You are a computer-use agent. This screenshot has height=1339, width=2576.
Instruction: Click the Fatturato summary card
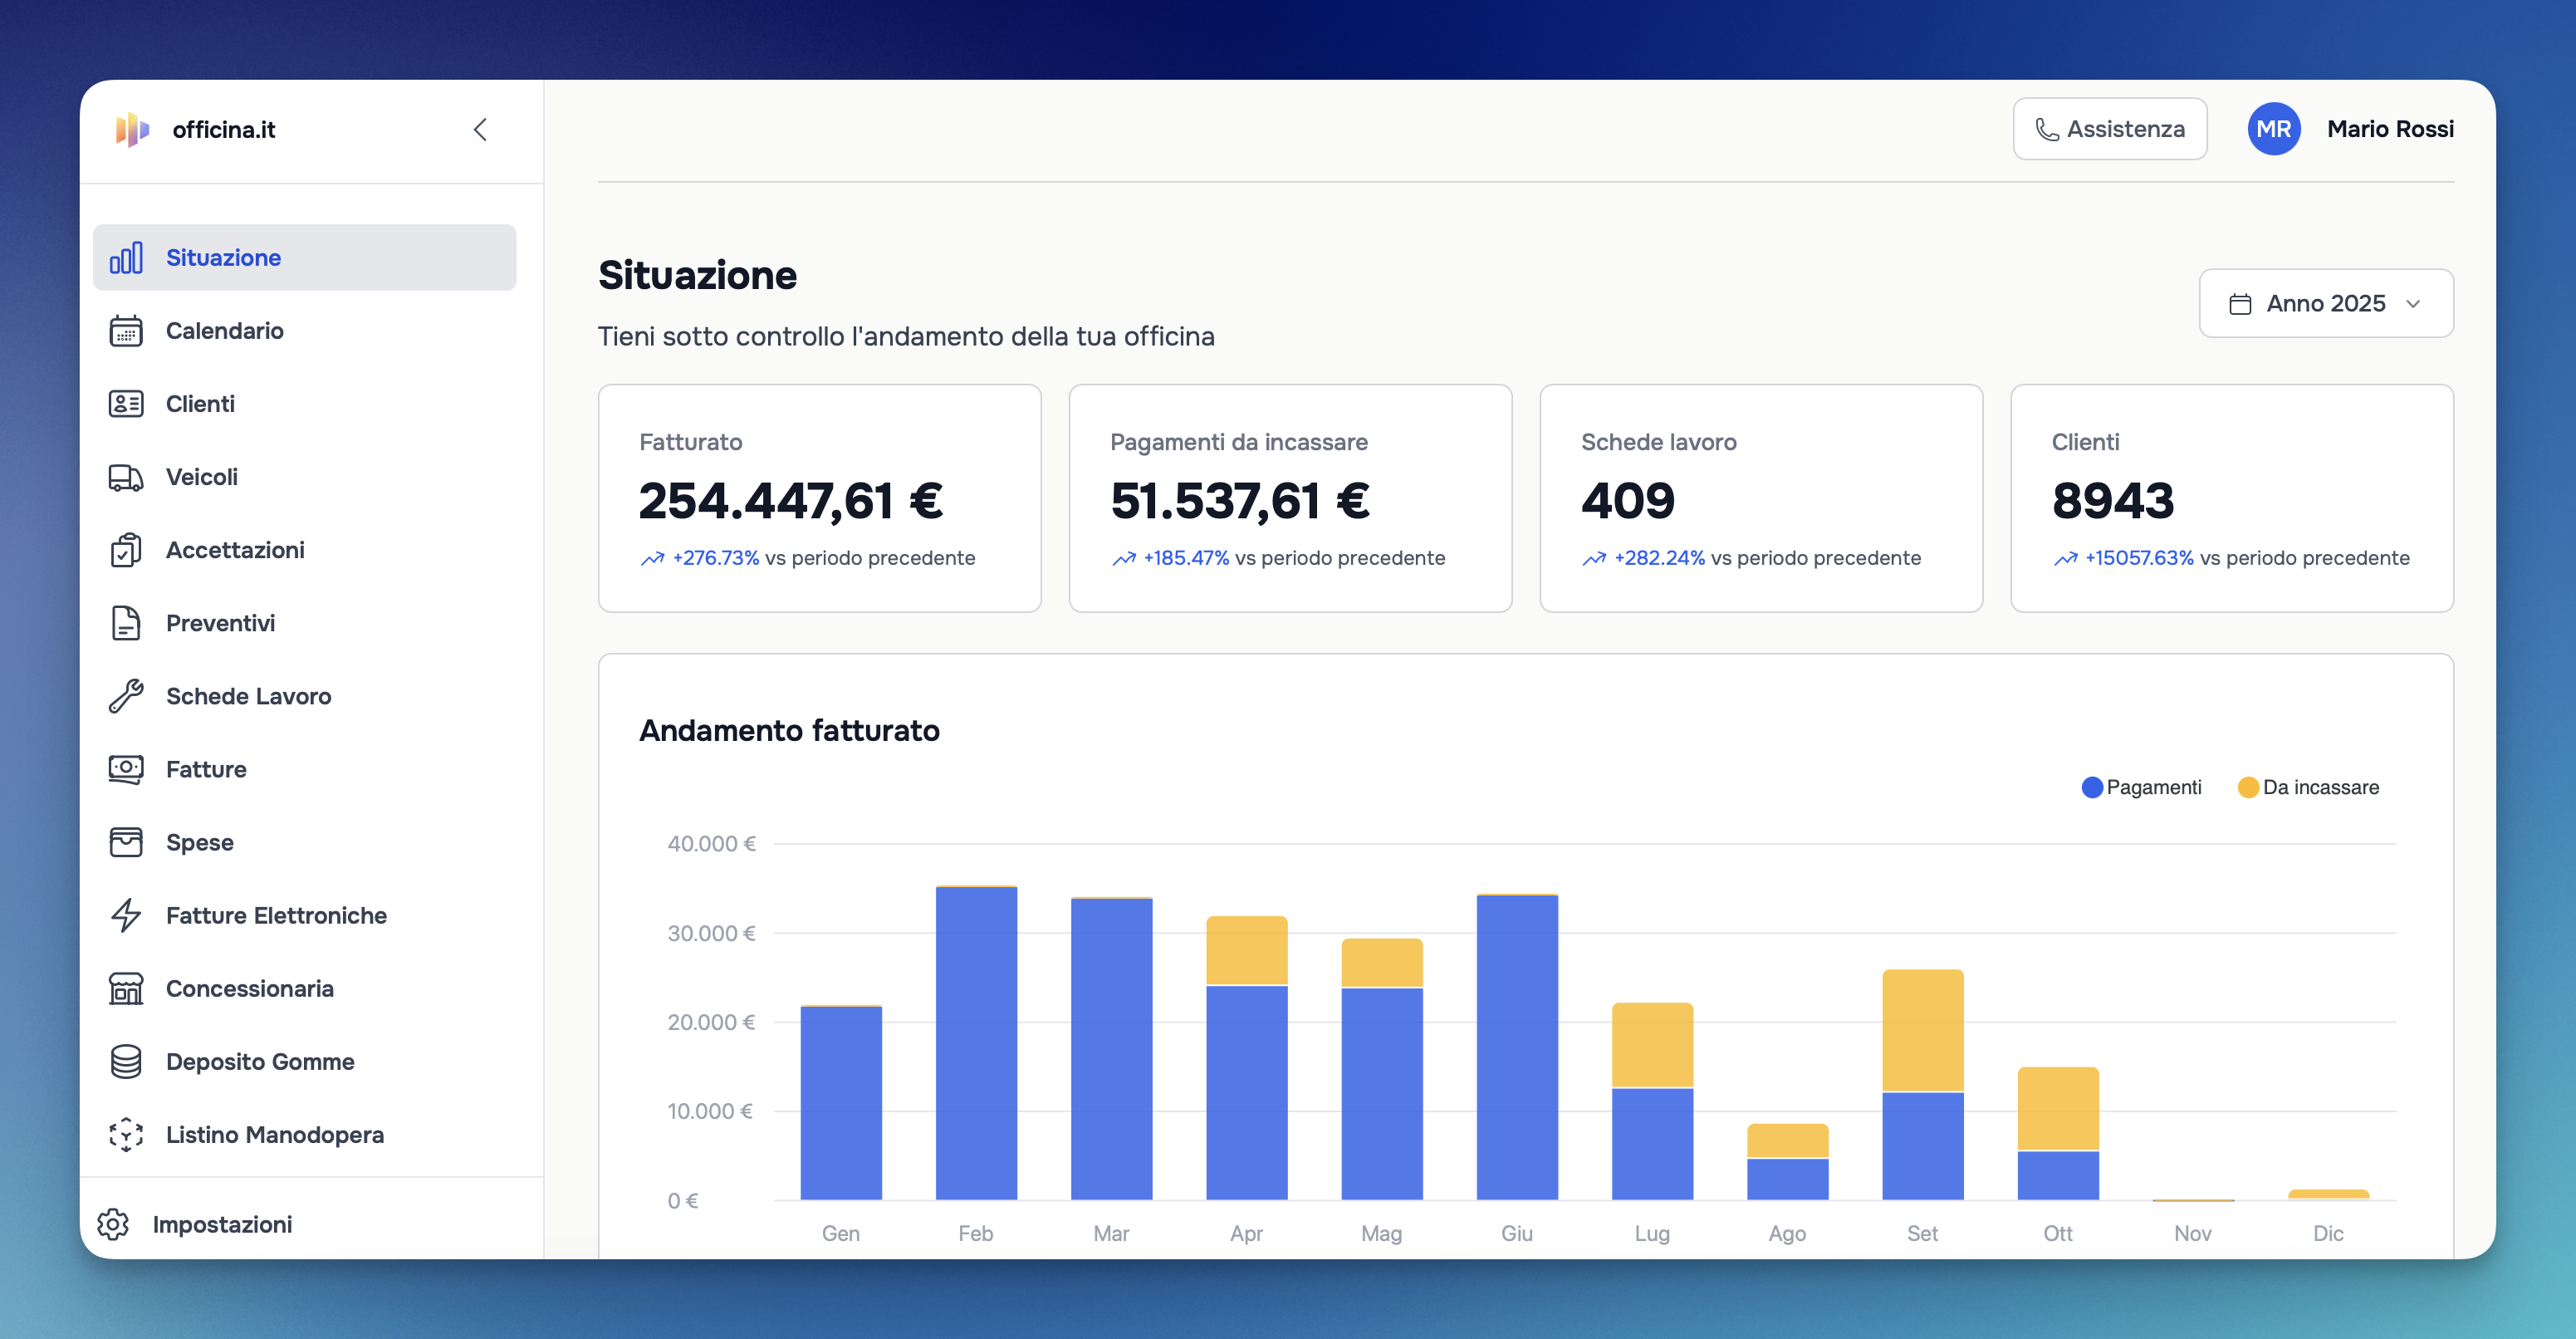click(x=819, y=498)
